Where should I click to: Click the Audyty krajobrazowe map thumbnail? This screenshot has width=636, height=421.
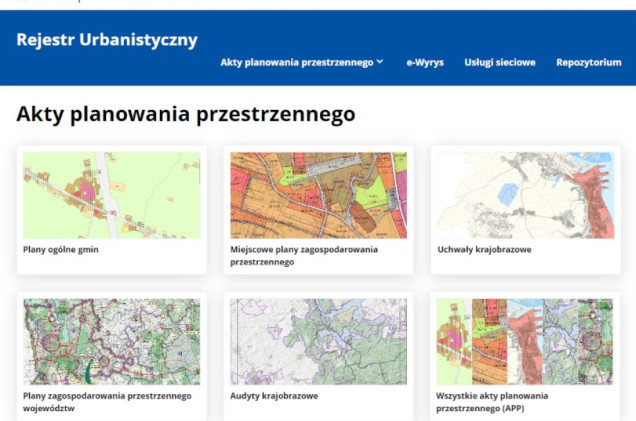point(318,342)
